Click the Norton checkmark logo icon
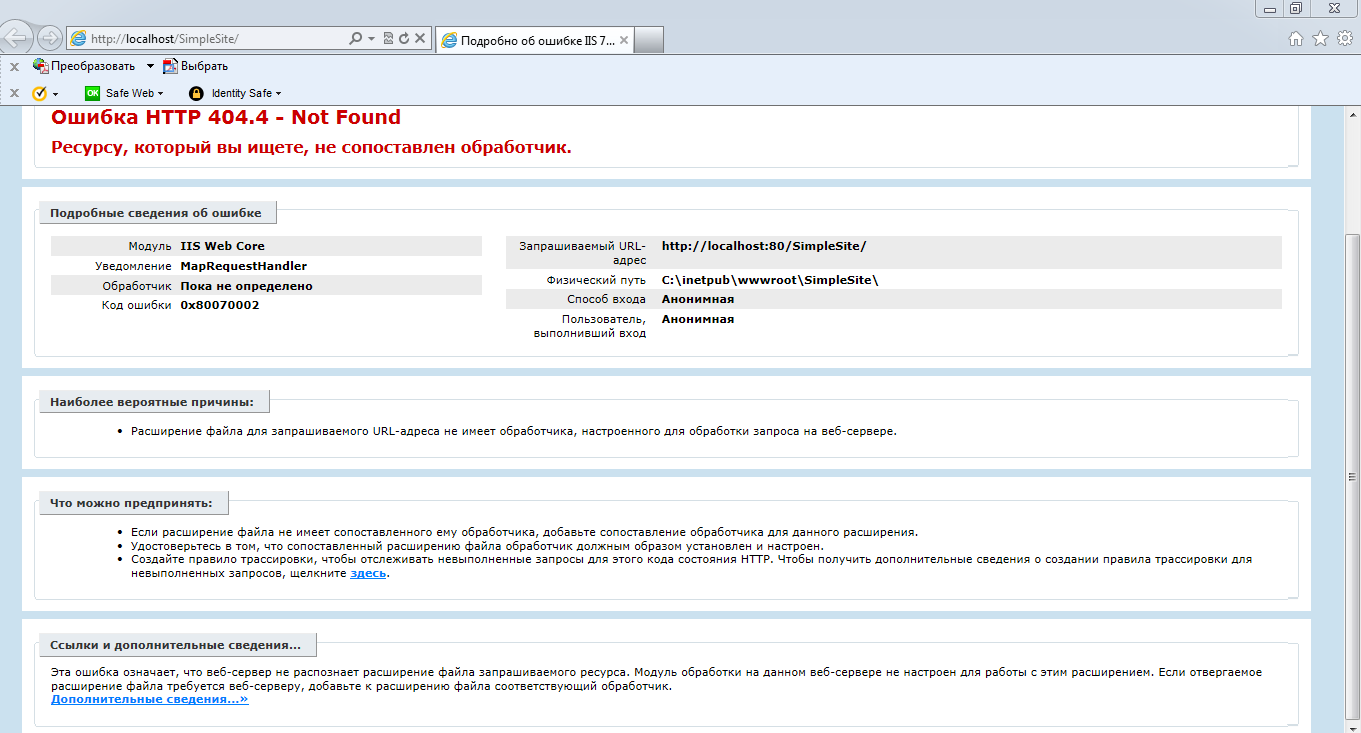Image resolution: width=1361 pixels, height=733 pixels. (x=40, y=93)
